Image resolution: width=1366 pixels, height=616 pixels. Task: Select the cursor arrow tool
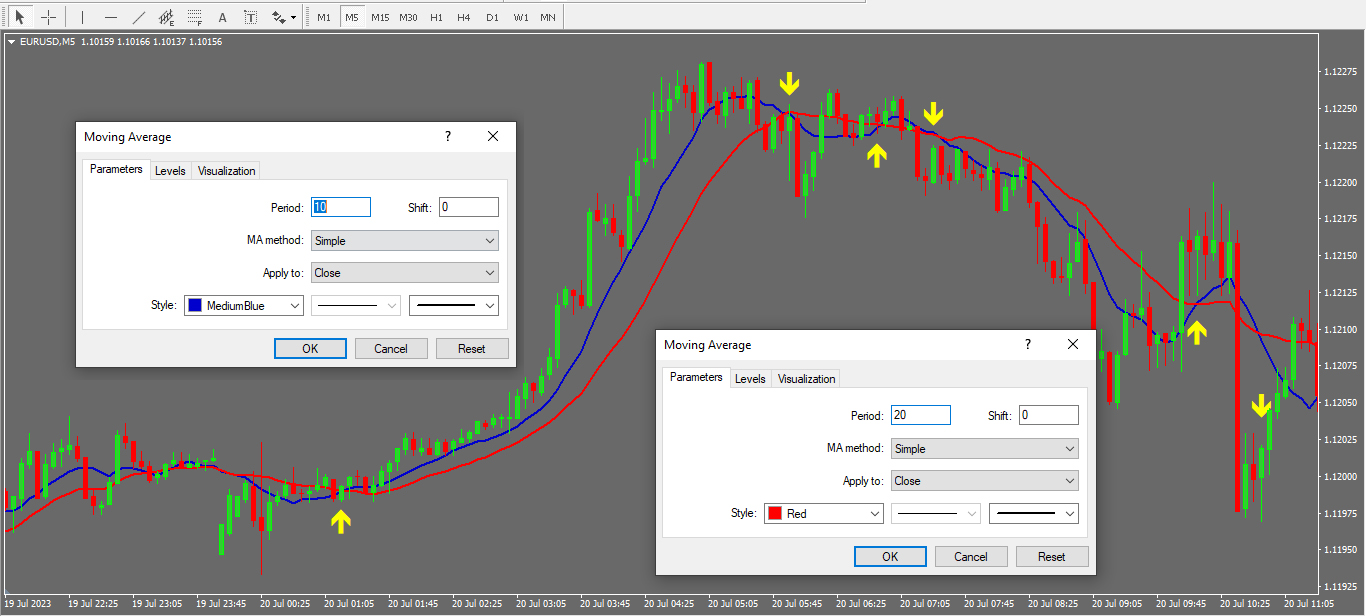tap(19, 17)
